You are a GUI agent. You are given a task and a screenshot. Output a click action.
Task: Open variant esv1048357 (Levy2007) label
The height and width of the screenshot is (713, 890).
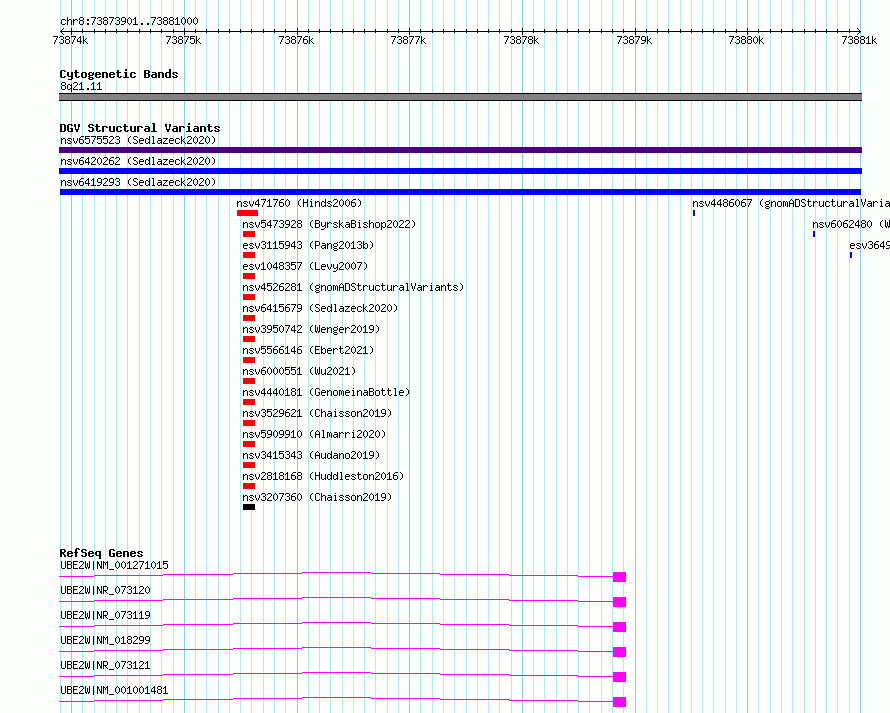305,266
